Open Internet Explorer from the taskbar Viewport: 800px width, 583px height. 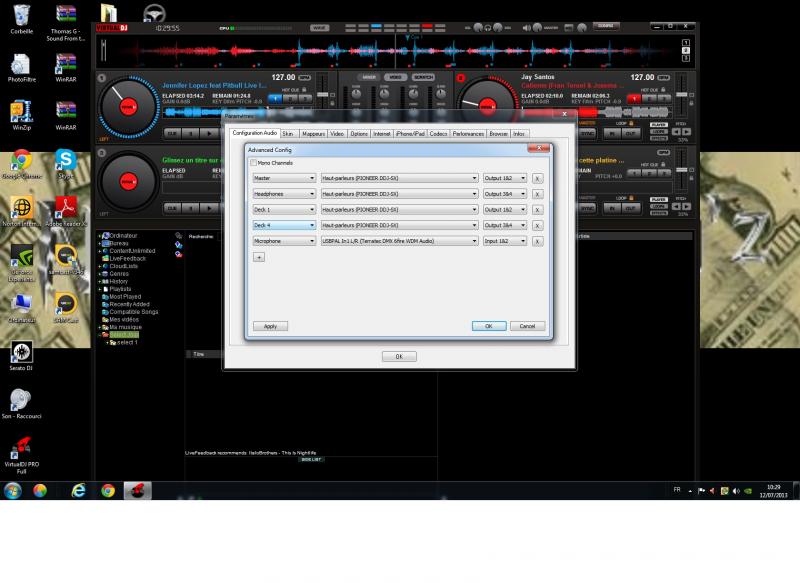tap(78, 491)
